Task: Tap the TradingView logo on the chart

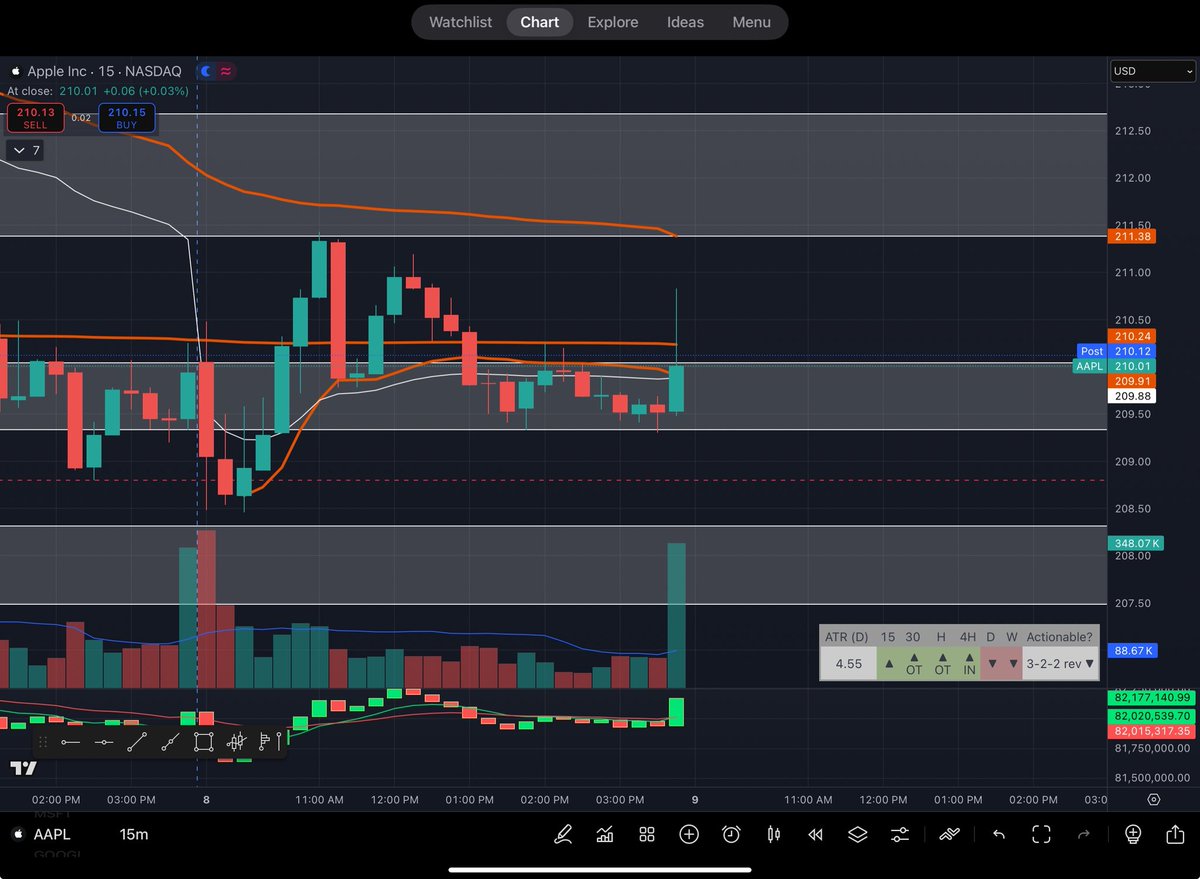Action: (24, 768)
